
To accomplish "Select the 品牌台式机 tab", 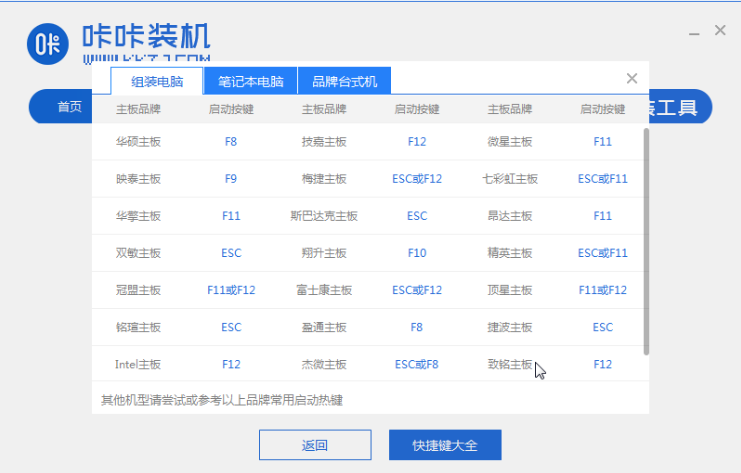I will coord(345,81).
